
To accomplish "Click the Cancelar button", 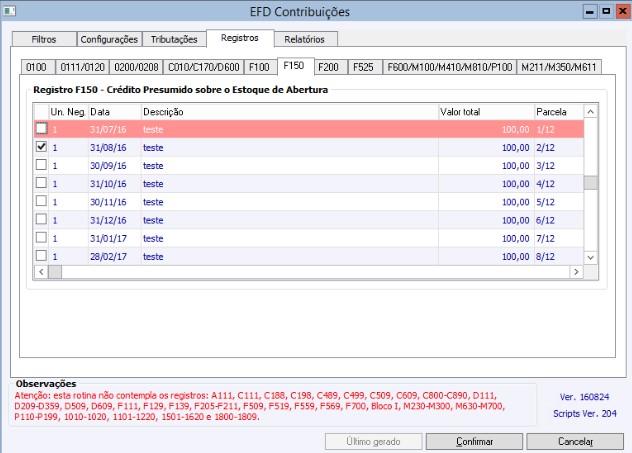I will pos(575,442).
